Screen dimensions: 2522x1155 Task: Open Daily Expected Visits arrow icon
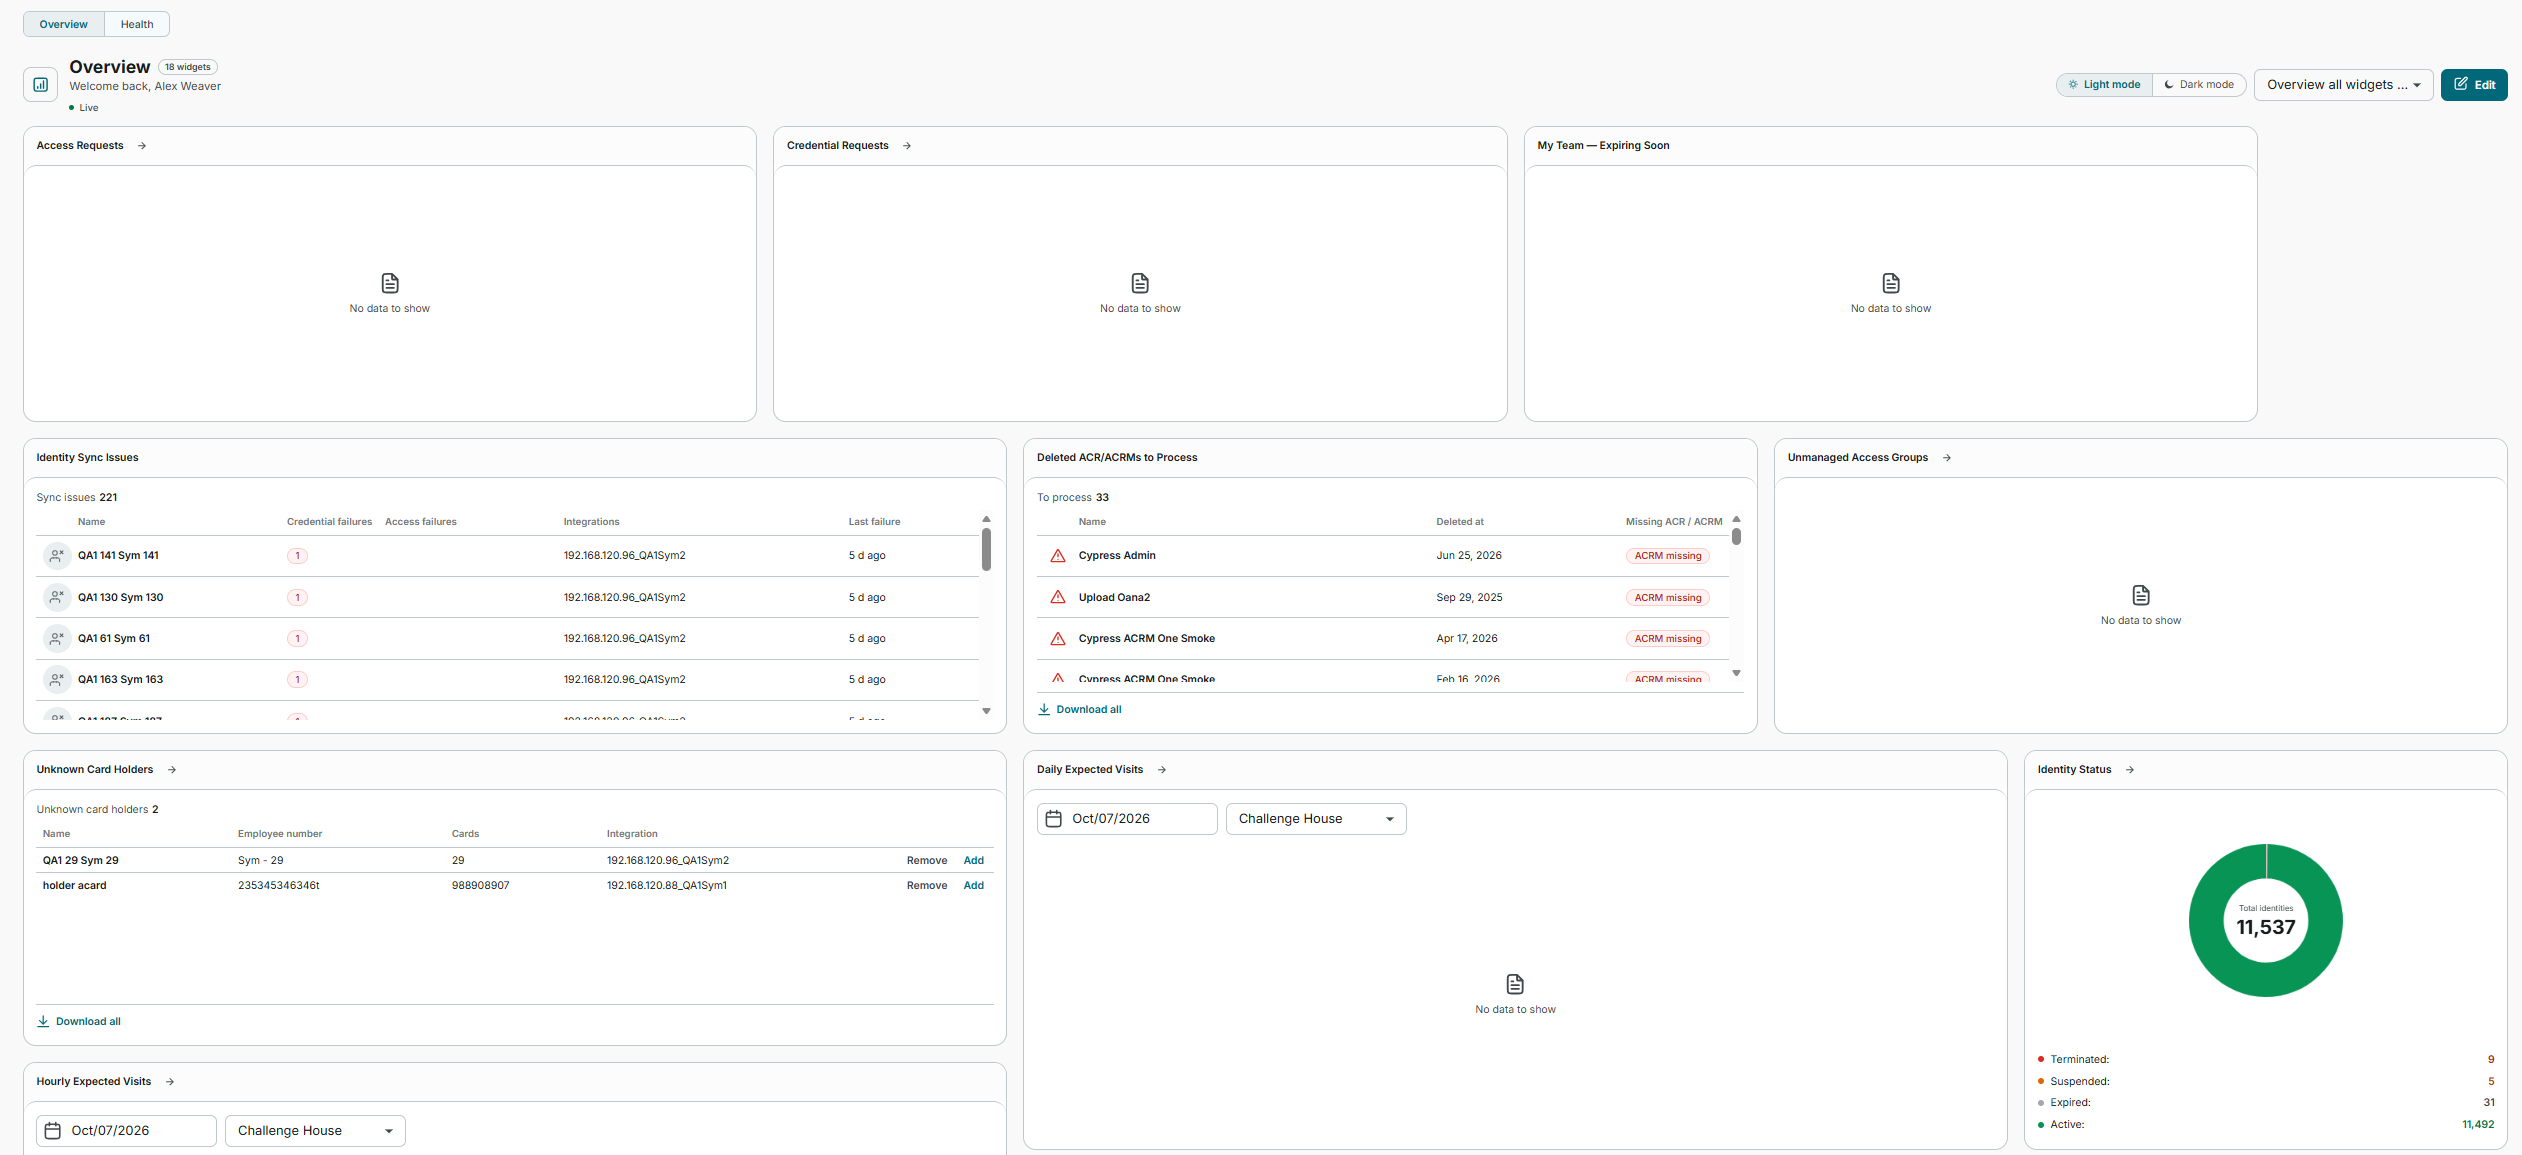click(x=1162, y=770)
